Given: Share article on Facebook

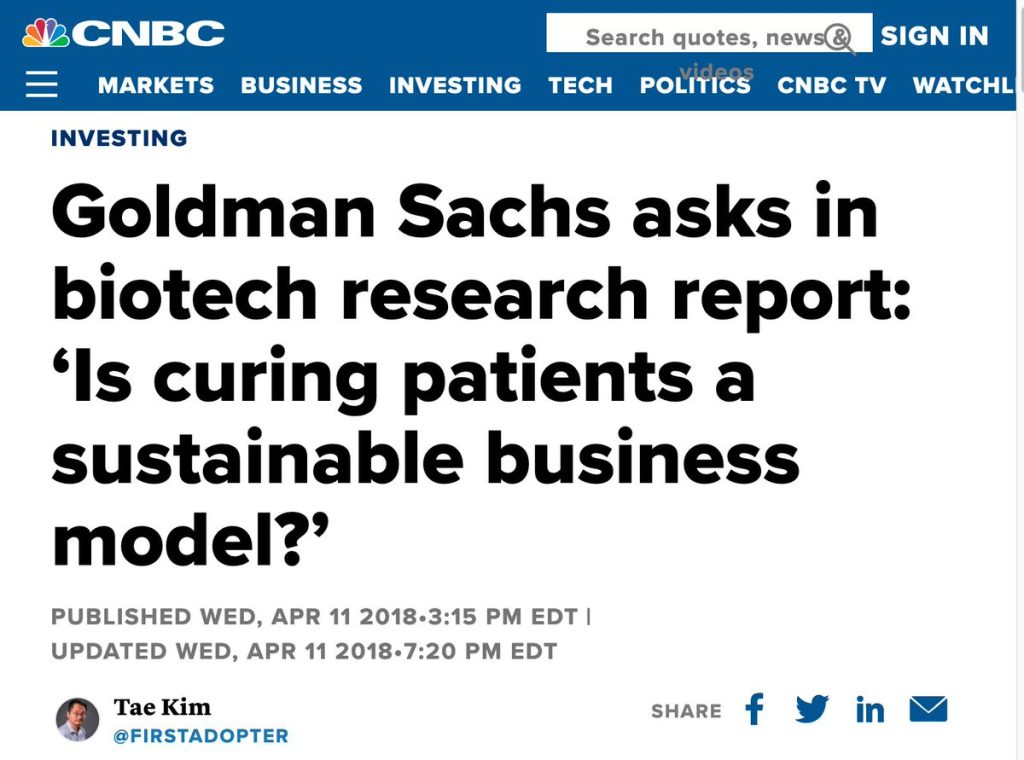Looking at the screenshot, I should pyautogui.click(x=754, y=709).
